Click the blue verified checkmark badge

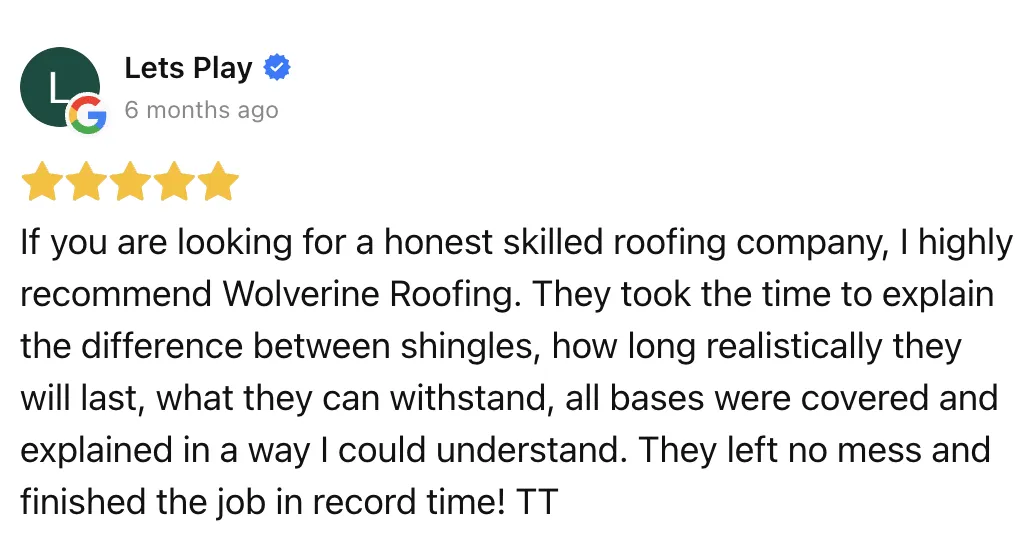pos(277,68)
